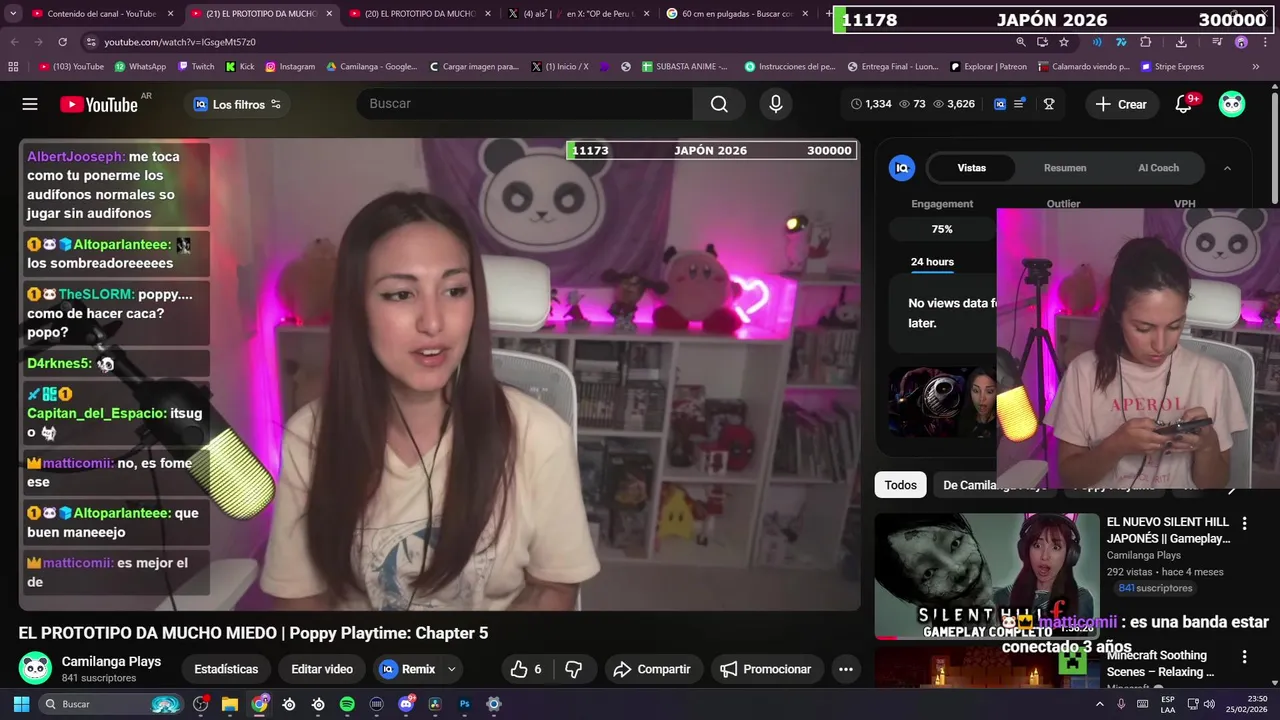Open the Silent Hill video thumbnail

click(x=987, y=576)
